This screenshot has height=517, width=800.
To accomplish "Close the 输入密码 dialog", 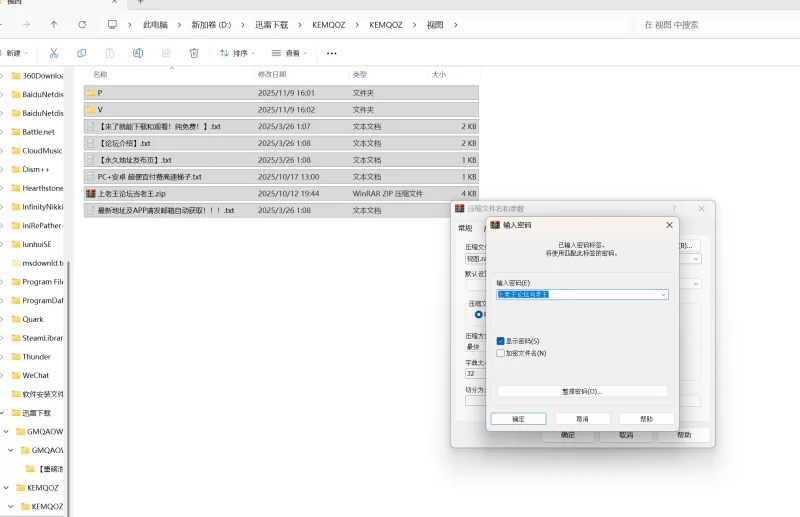I will click(669, 225).
